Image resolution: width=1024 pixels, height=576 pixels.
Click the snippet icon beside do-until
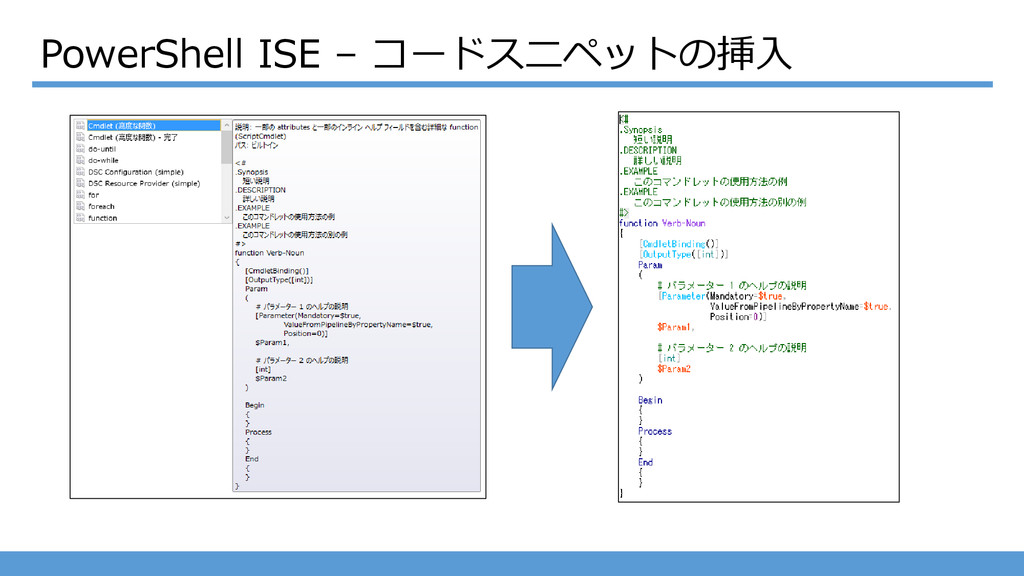coord(80,149)
